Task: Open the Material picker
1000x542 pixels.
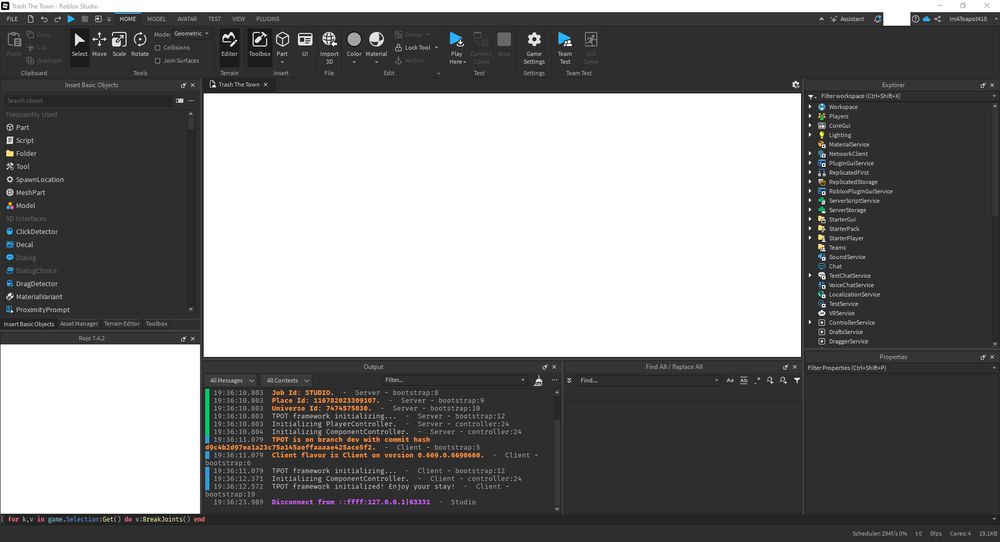Action: pos(376,45)
